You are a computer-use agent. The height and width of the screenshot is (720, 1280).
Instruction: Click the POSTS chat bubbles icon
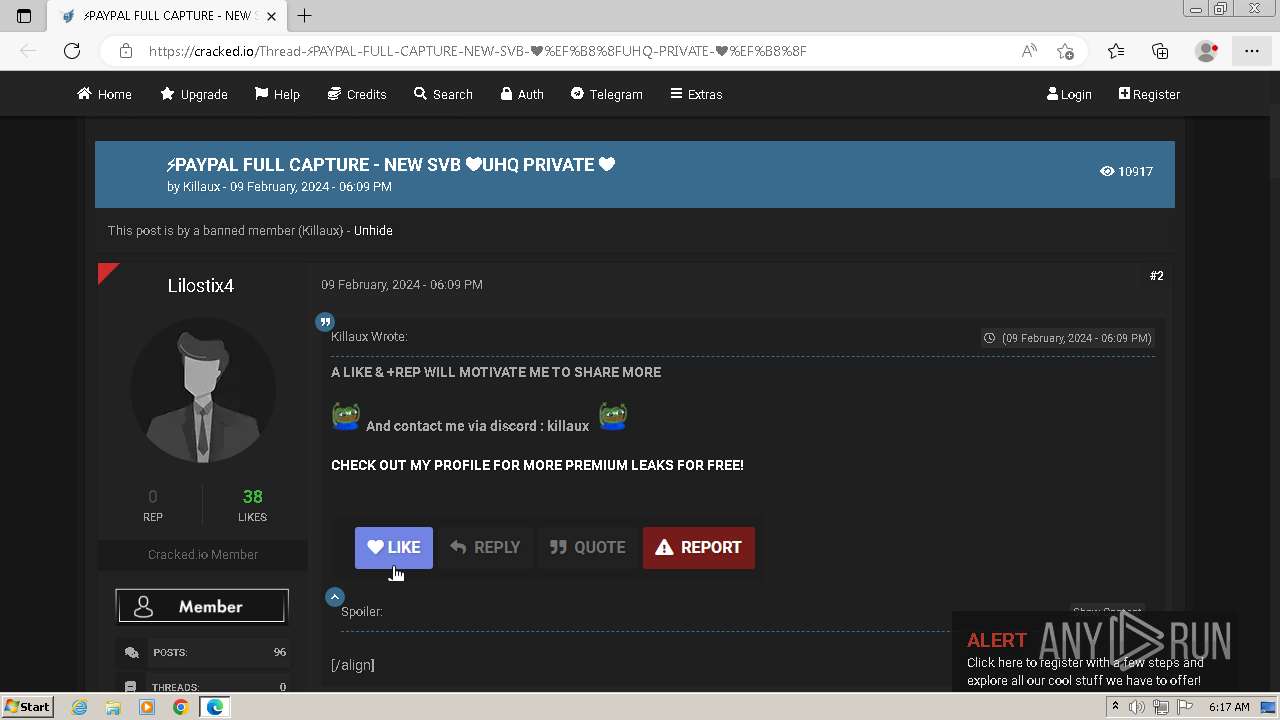tap(131, 652)
